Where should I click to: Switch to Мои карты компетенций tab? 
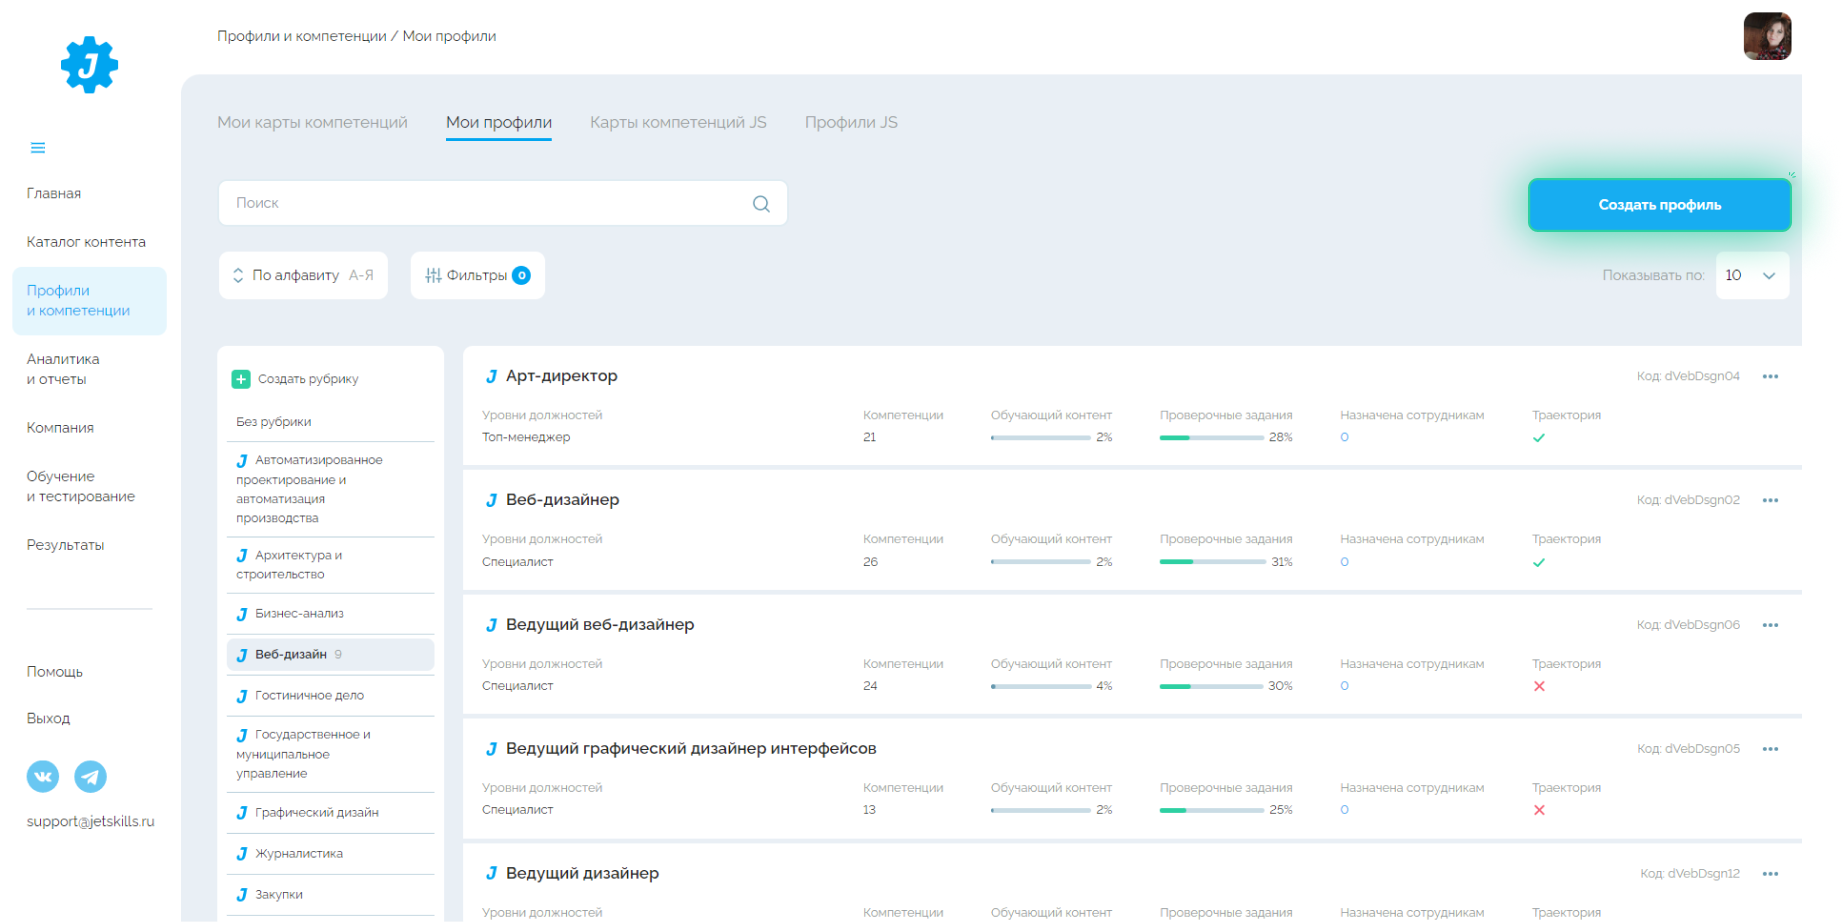point(312,122)
